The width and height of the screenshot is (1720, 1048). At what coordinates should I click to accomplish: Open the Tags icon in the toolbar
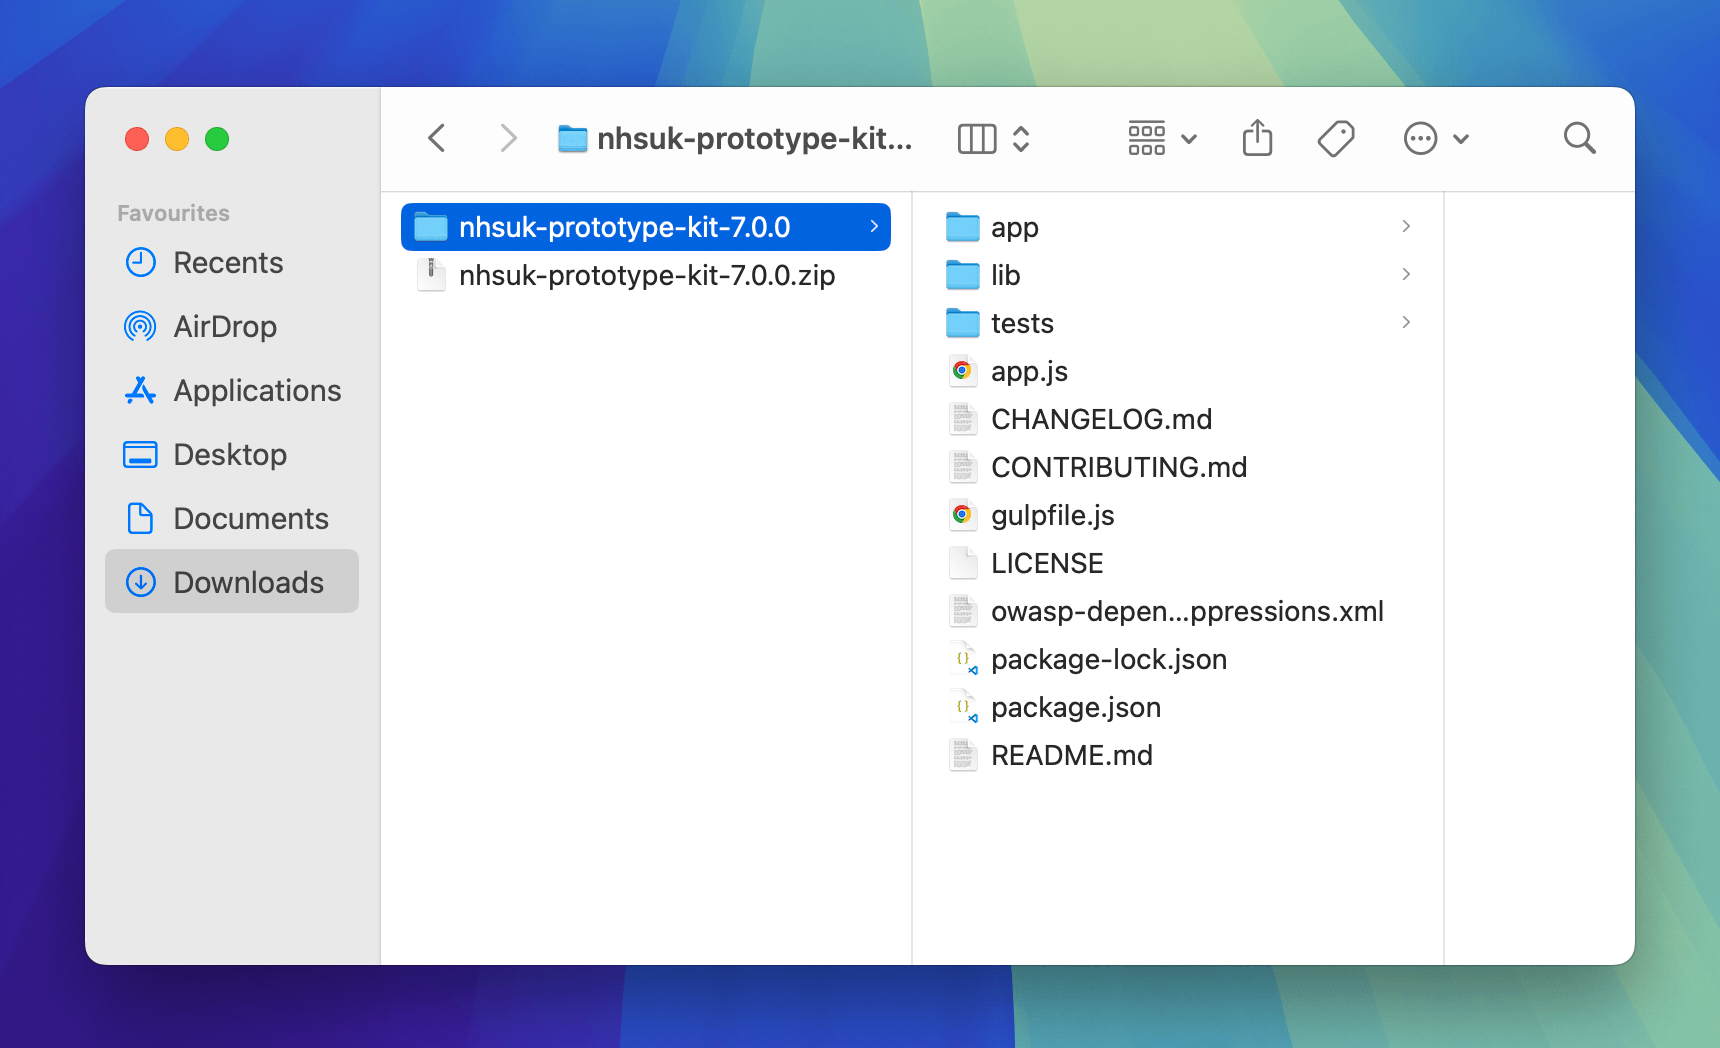(x=1336, y=138)
